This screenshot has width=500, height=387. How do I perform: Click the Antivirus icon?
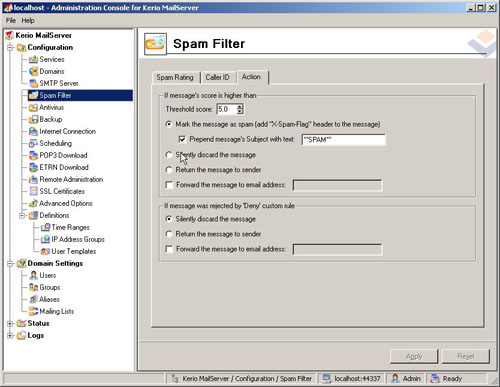33,107
